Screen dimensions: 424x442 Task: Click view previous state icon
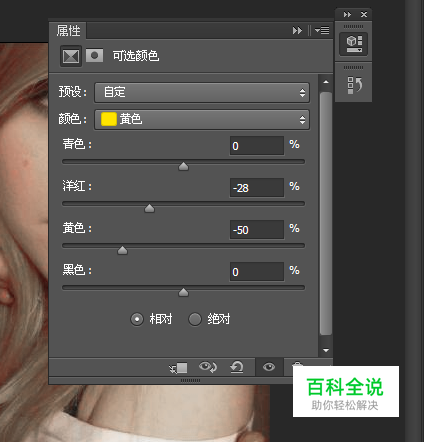(x=208, y=367)
